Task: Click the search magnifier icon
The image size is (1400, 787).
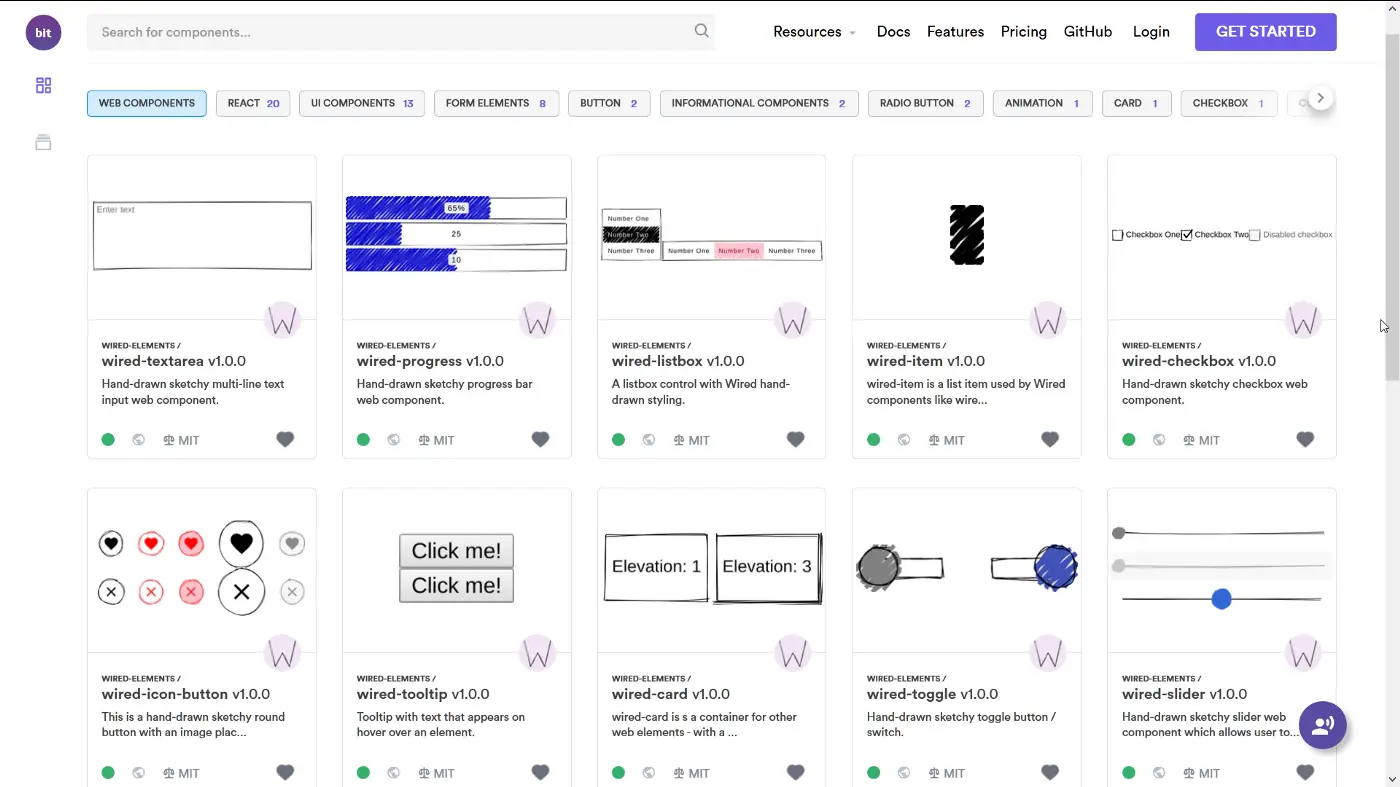Action: coord(702,31)
